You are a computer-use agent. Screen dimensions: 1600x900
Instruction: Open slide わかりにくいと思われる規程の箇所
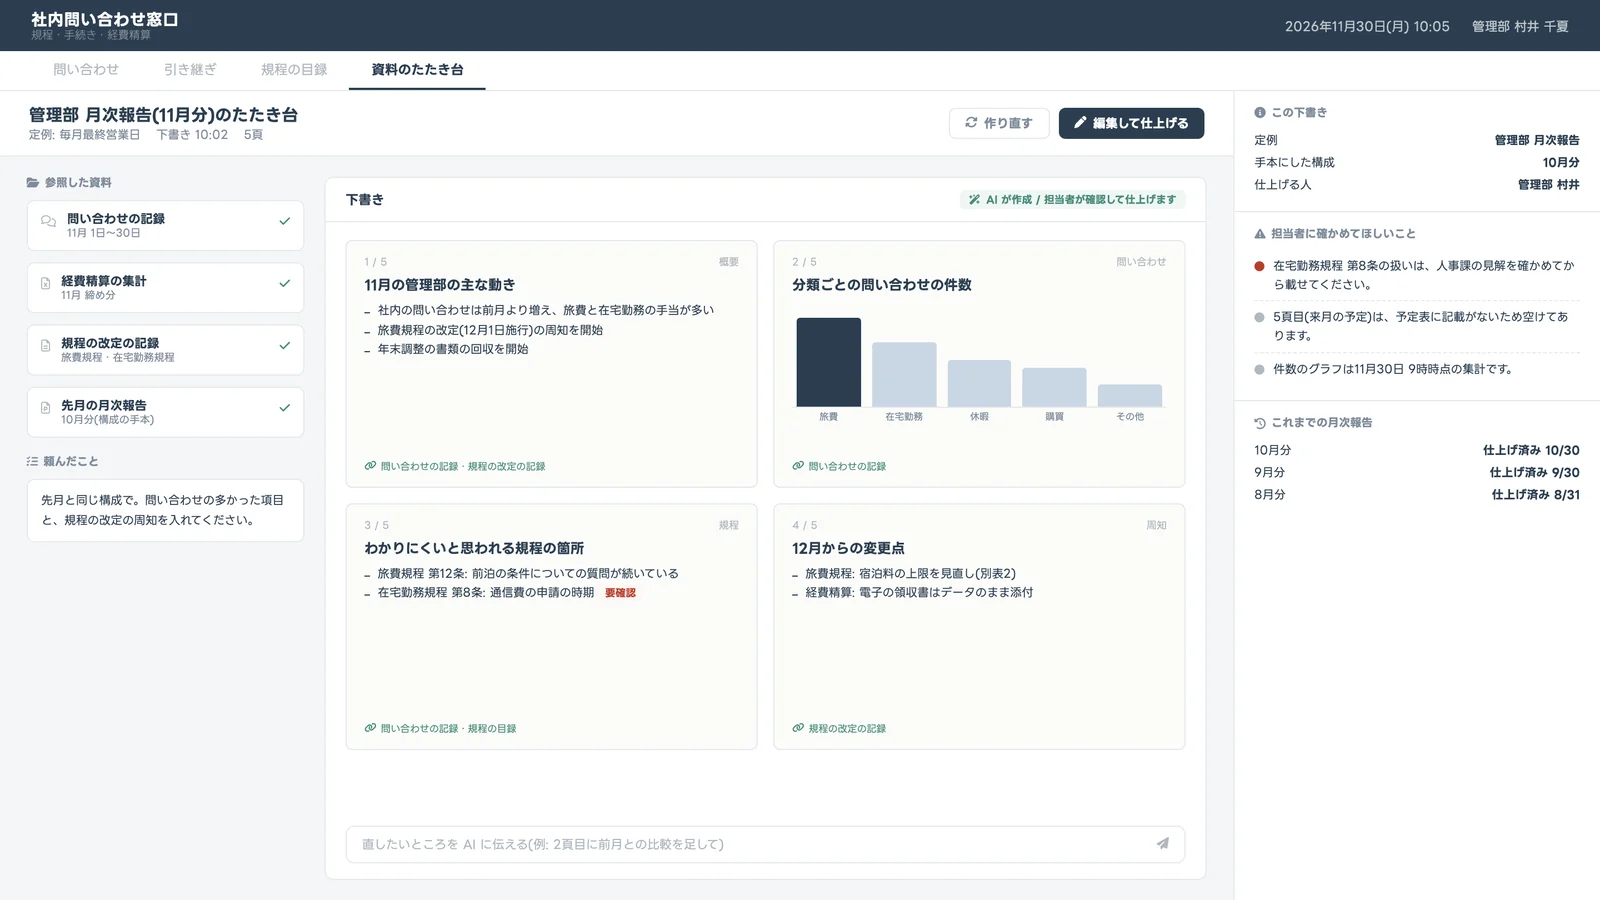pyautogui.click(x=551, y=627)
